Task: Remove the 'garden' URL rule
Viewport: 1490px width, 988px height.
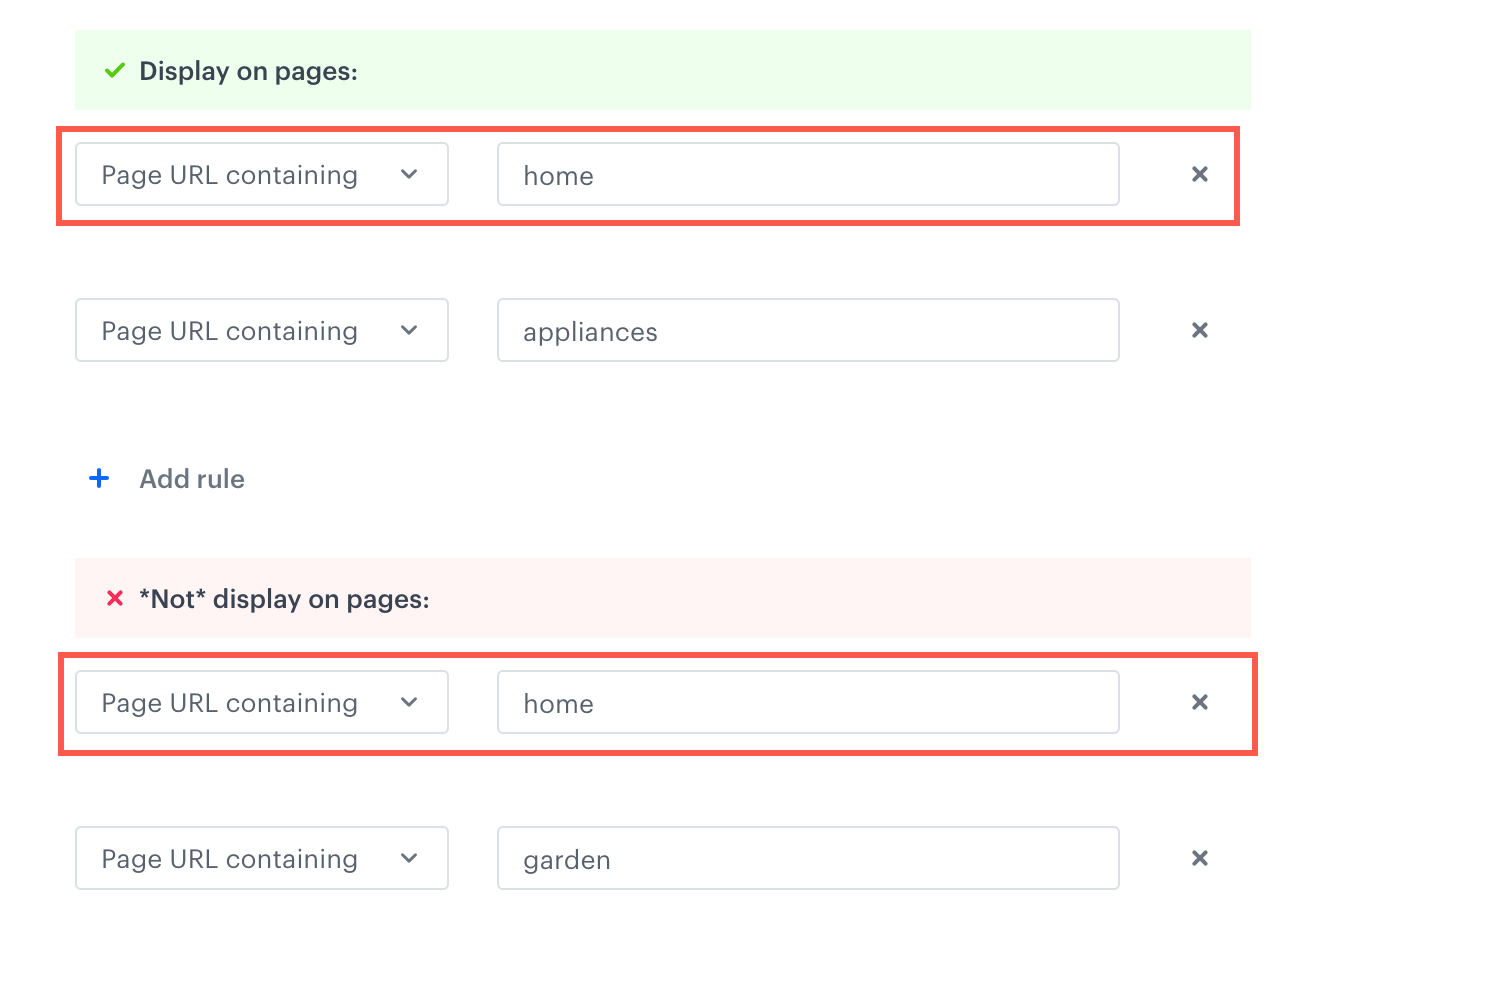Action: coord(1200,858)
